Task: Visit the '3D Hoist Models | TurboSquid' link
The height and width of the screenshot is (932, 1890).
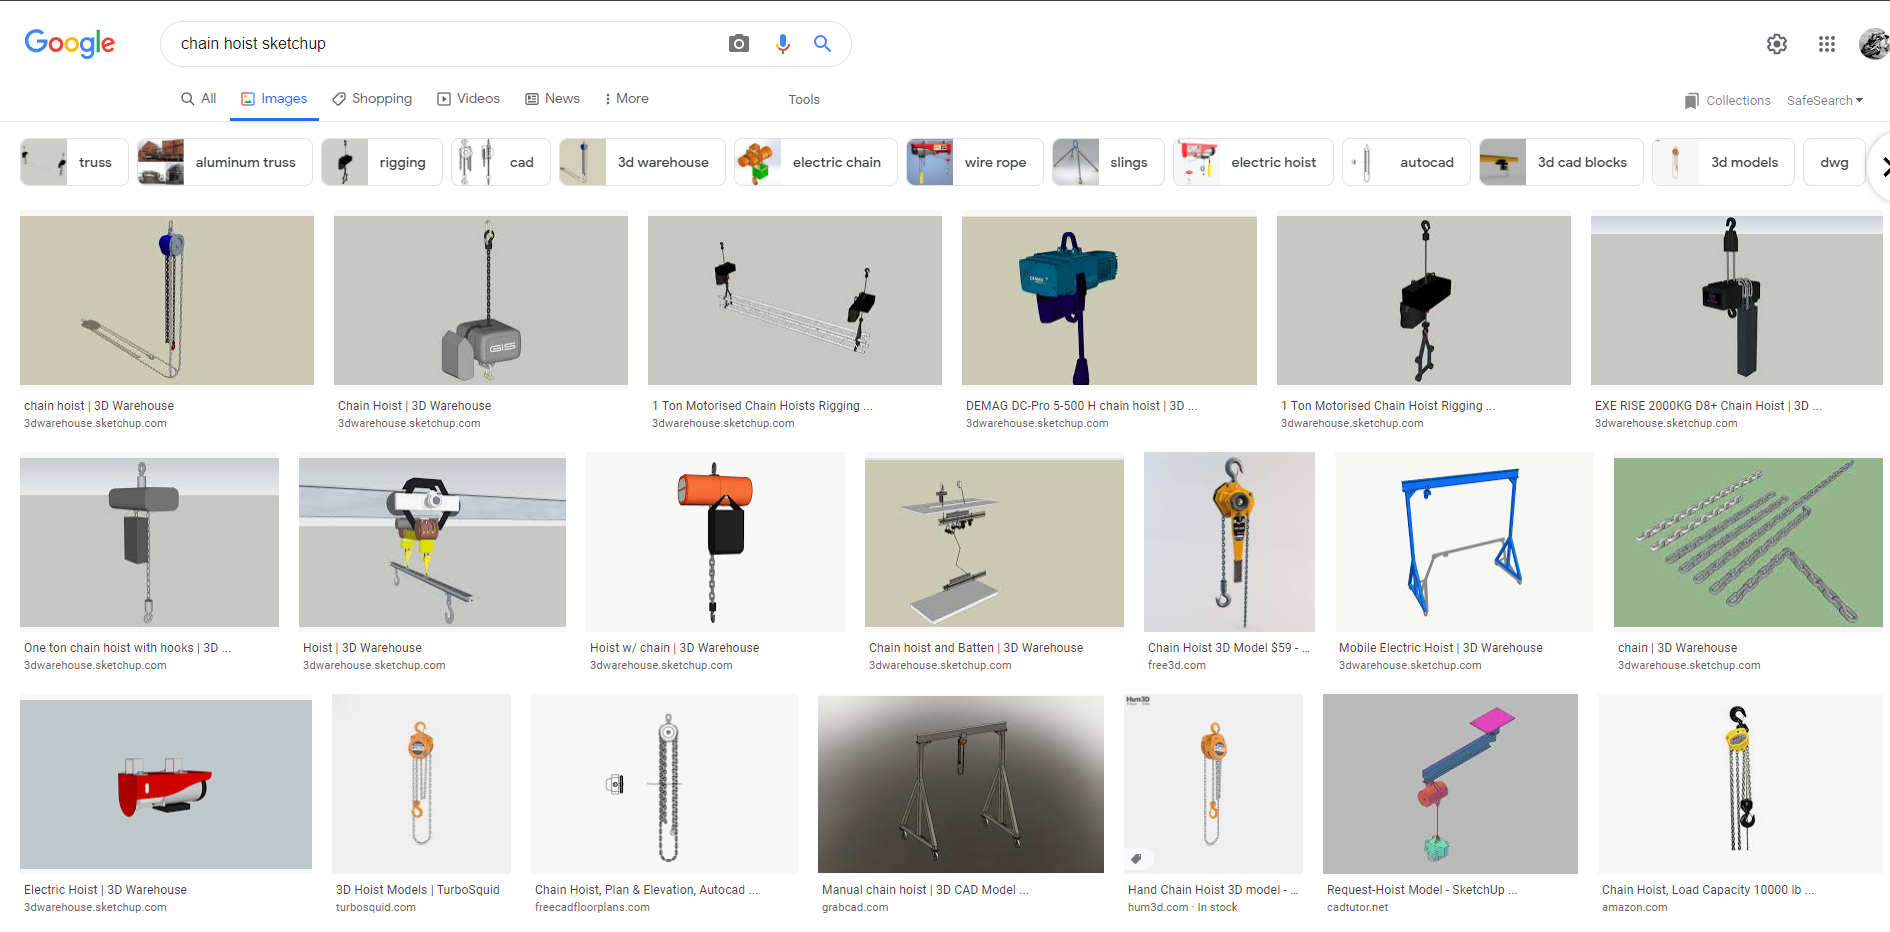Action: (418, 889)
